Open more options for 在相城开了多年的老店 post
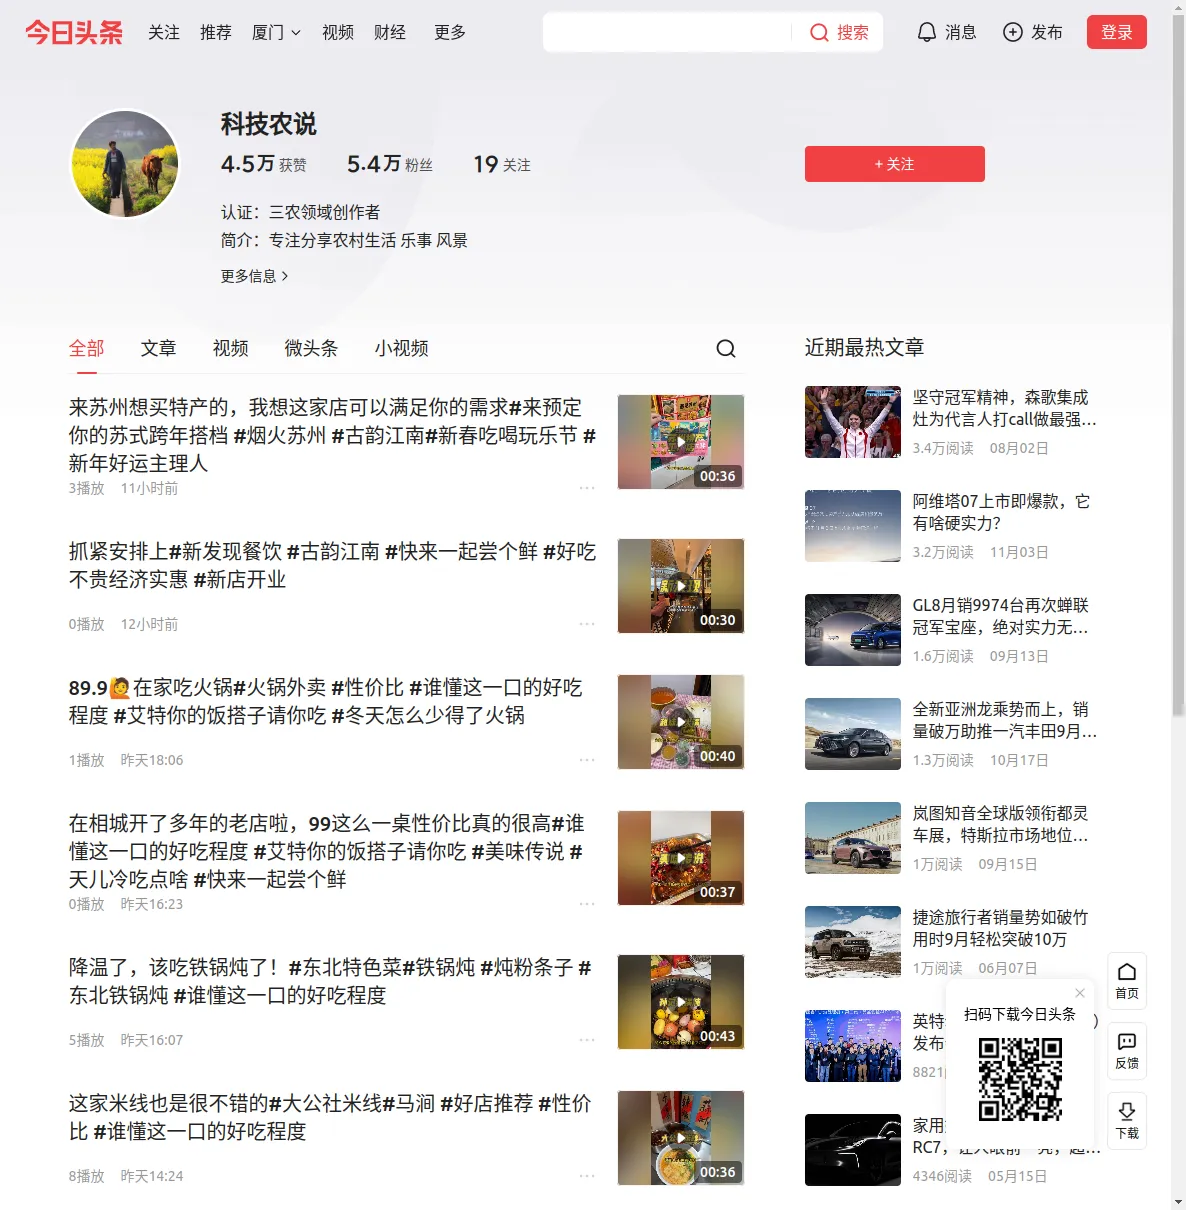Image resolution: width=1186 pixels, height=1210 pixels. (x=587, y=904)
